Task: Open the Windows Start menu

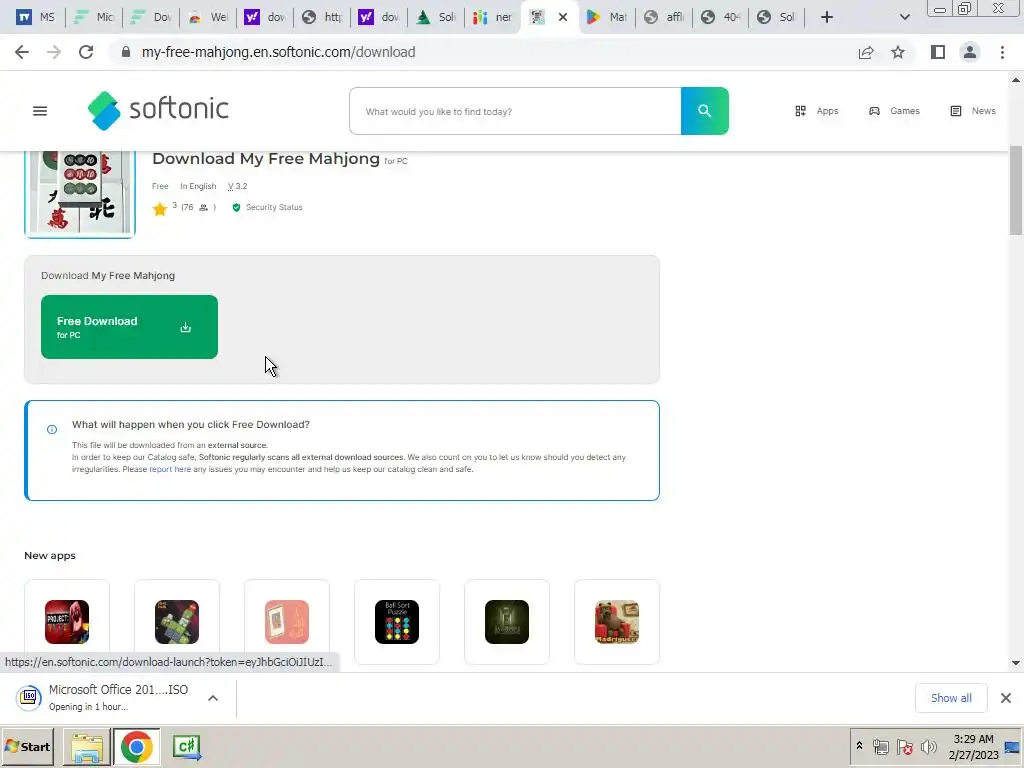Action: pyautogui.click(x=27, y=746)
